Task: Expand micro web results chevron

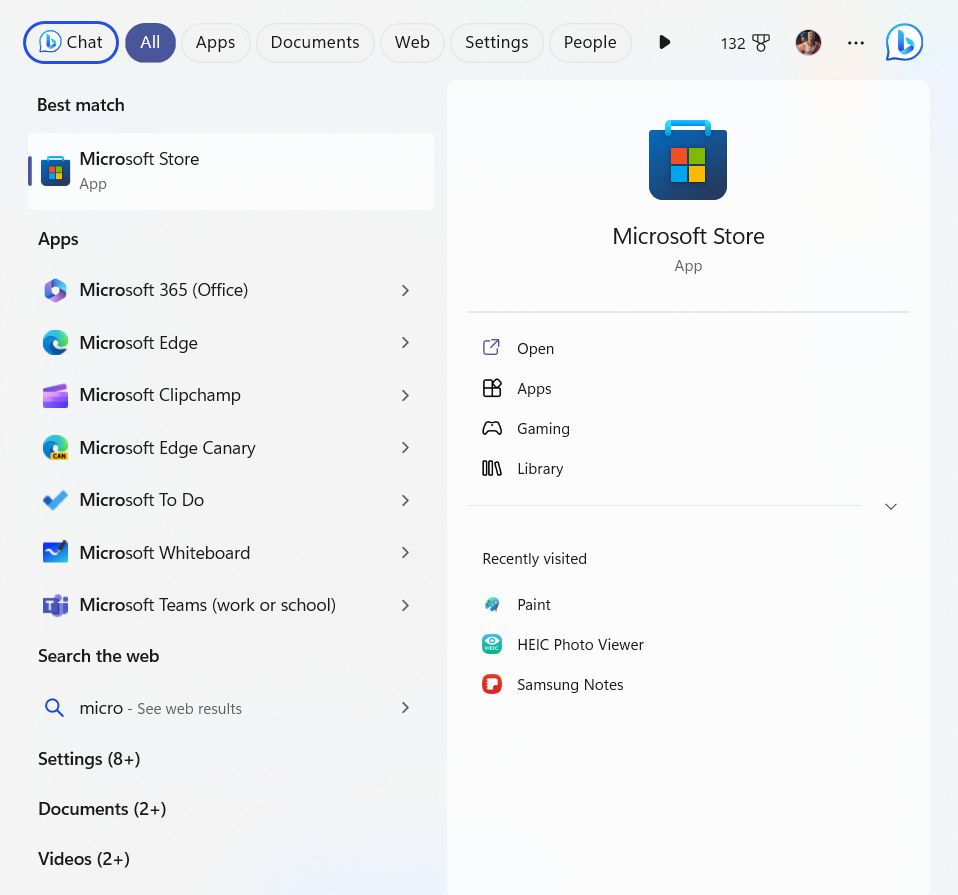Action: (405, 707)
